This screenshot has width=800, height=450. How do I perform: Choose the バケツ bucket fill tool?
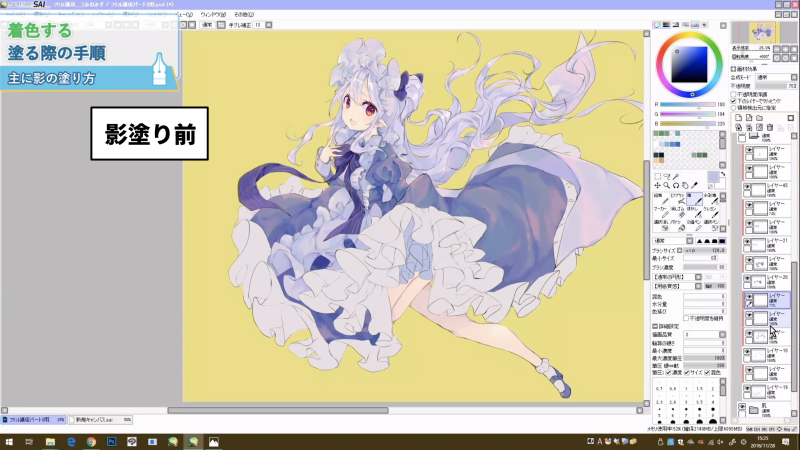[678, 225]
